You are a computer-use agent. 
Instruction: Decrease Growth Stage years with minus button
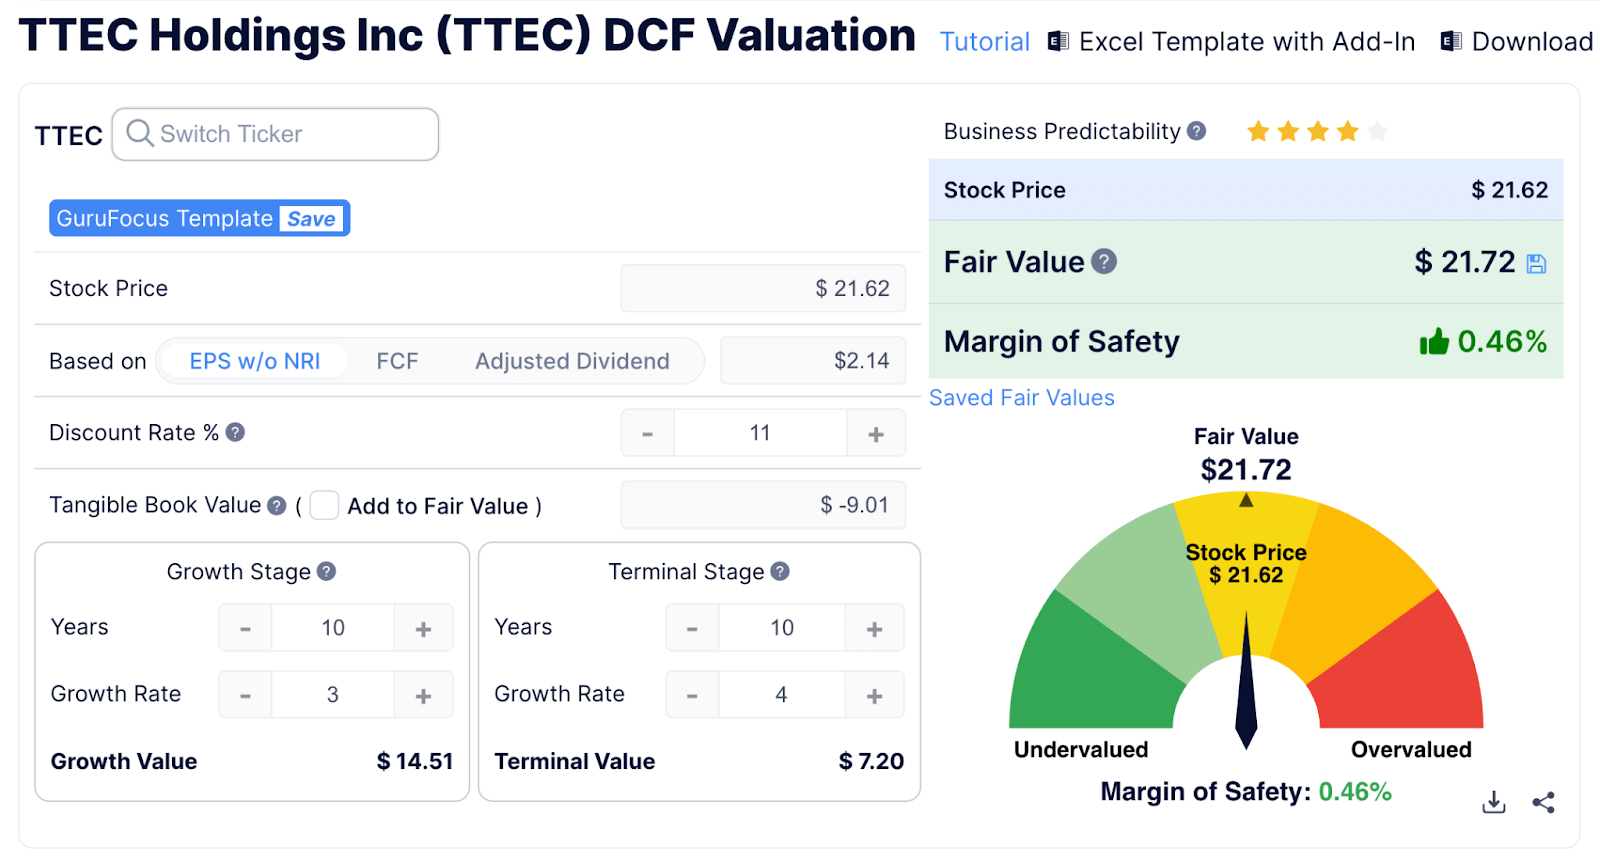(244, 627)
